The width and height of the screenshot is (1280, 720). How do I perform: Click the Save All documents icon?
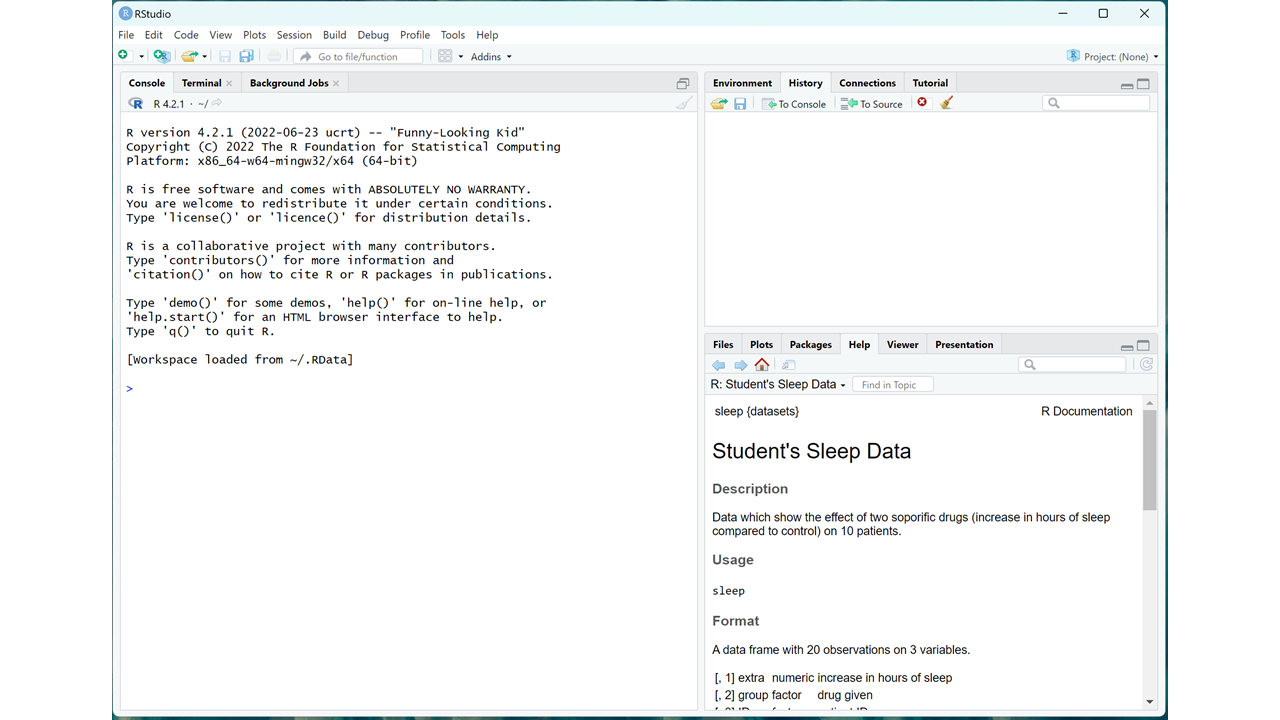click(246, 56)
